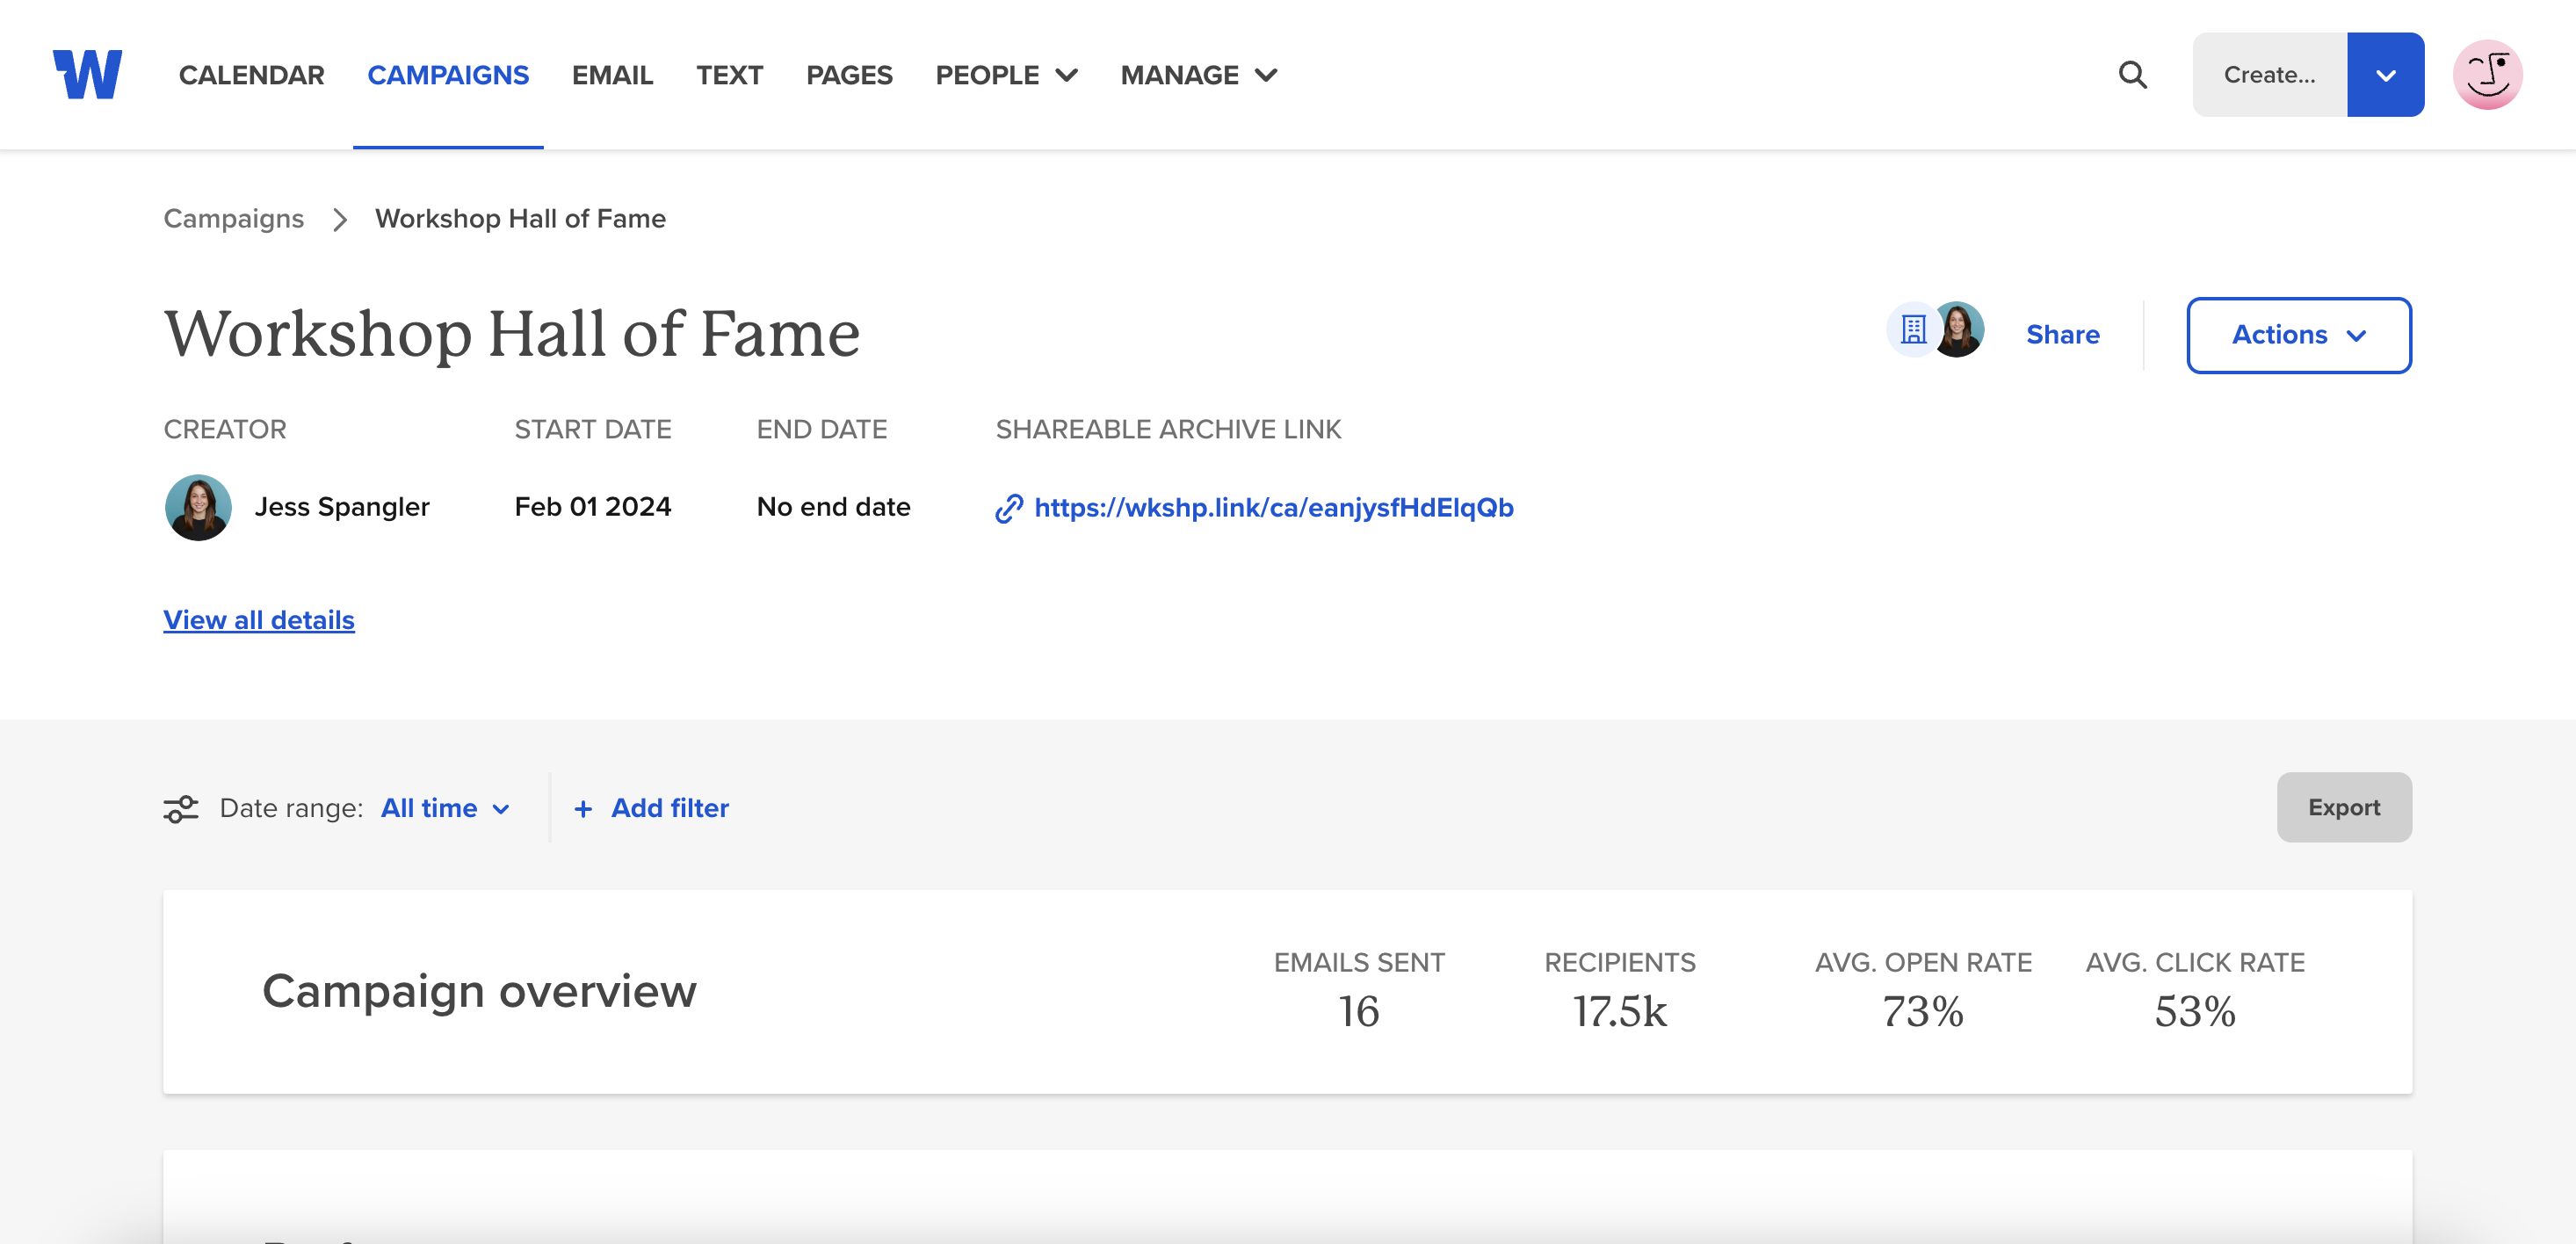
Task: Click the Export button
Action: click(x=2344, y=807)
